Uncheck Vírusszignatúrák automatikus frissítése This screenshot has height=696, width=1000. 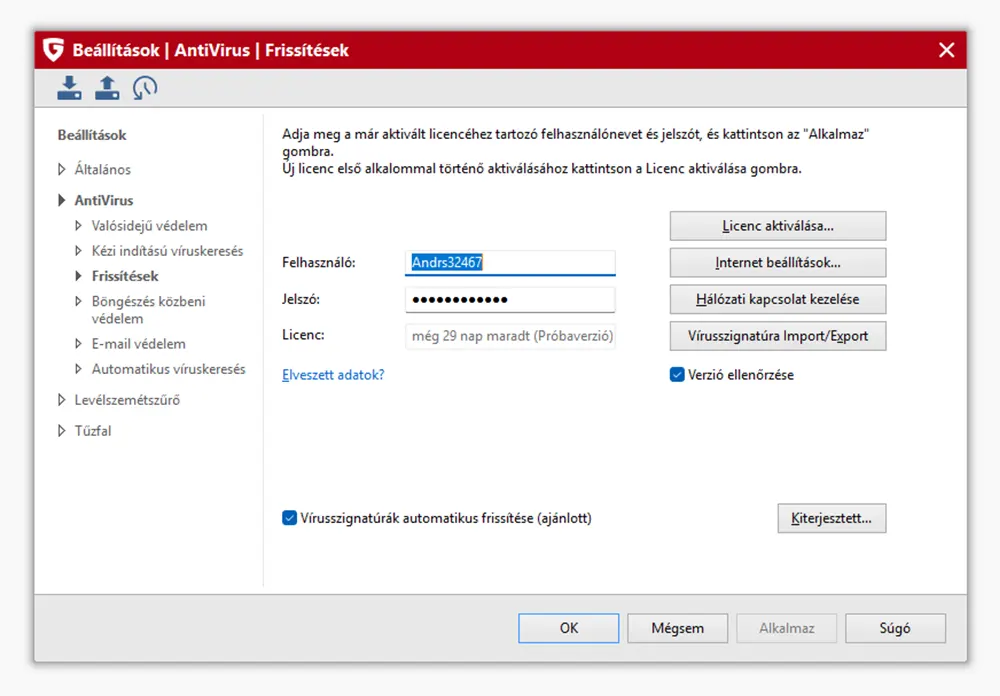290,518
